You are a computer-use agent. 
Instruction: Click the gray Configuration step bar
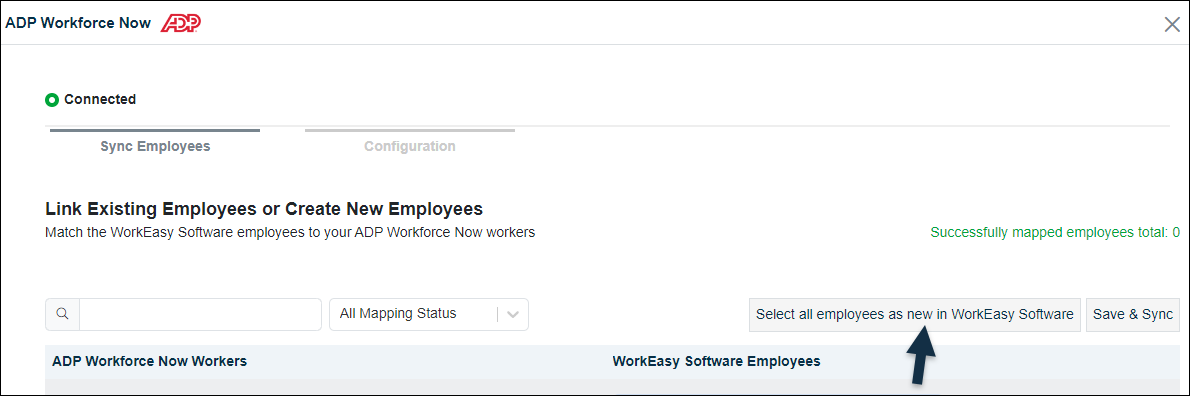click(410, 130)
